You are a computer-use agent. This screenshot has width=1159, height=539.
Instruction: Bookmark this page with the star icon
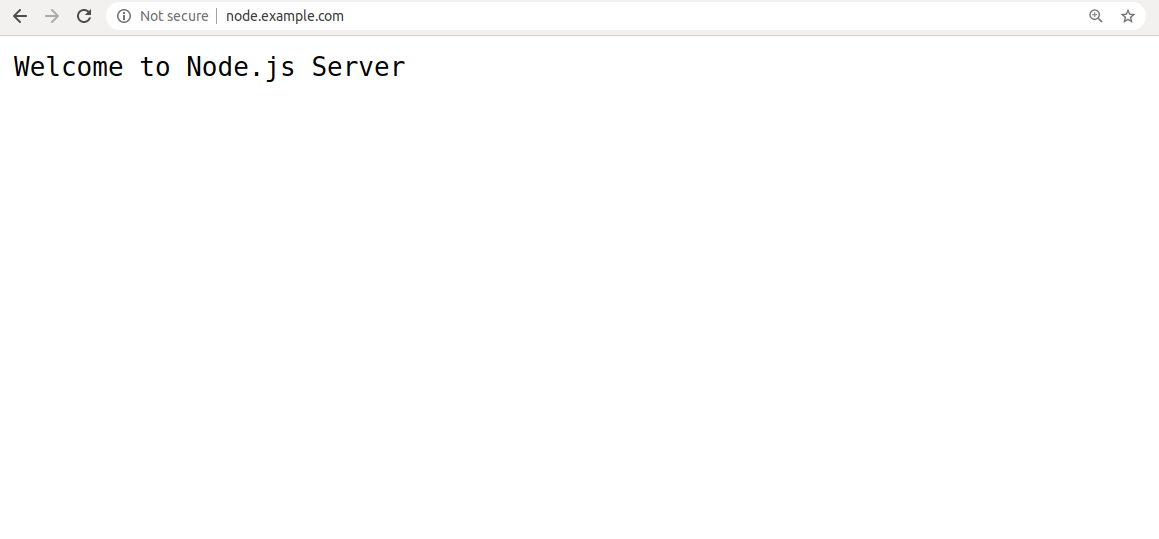1128,16
